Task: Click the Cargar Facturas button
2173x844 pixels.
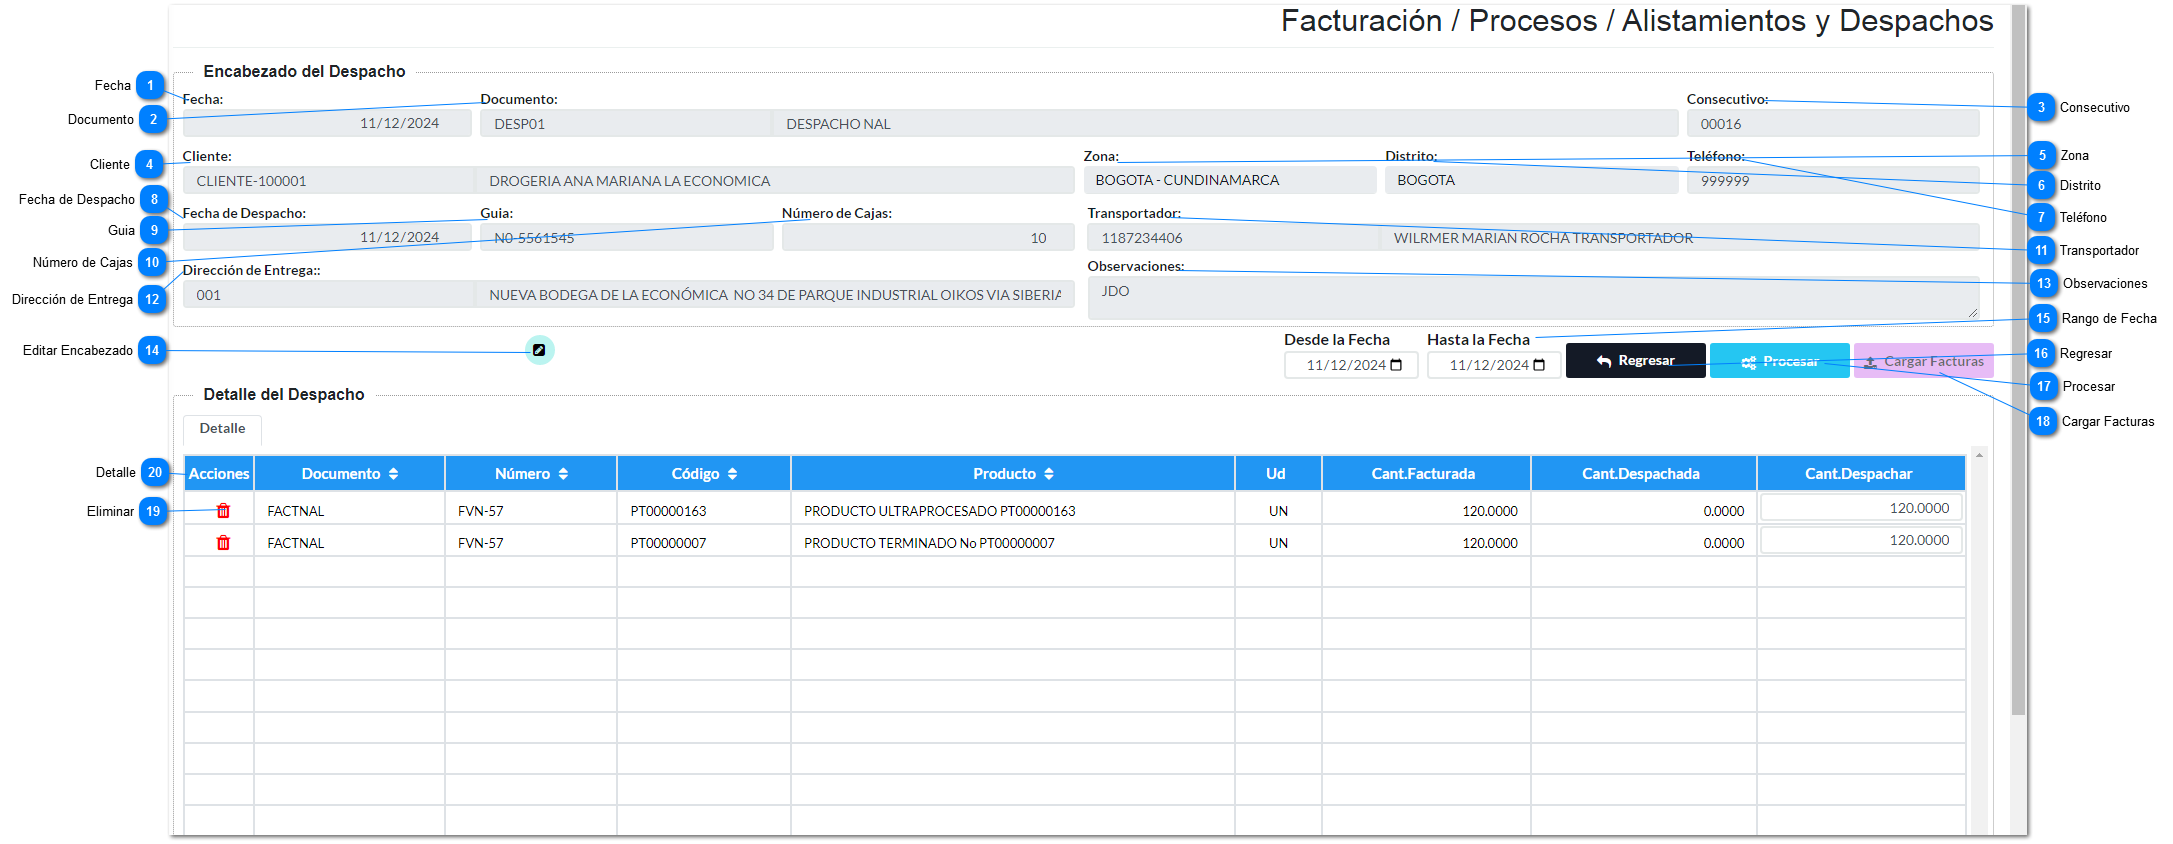Action: [x=1923, y=361]
